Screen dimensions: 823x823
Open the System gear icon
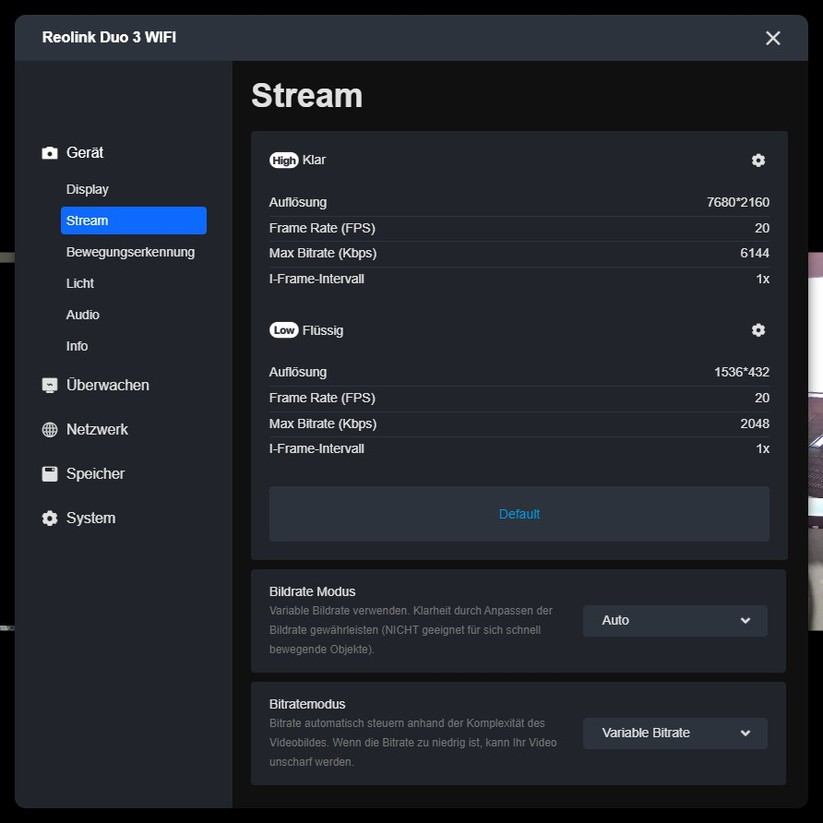[x=48, y=518]
